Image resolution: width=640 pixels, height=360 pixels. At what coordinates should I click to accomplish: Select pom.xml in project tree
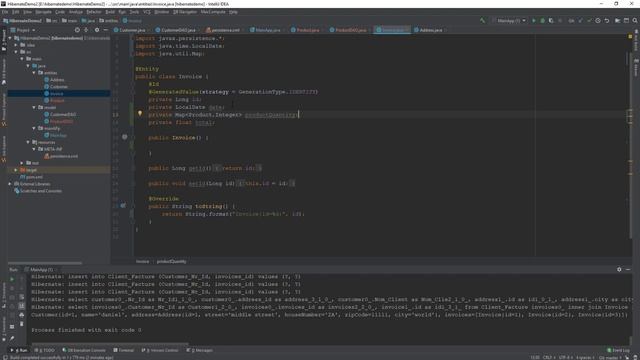pyautogui.click(x=31, y=177)
